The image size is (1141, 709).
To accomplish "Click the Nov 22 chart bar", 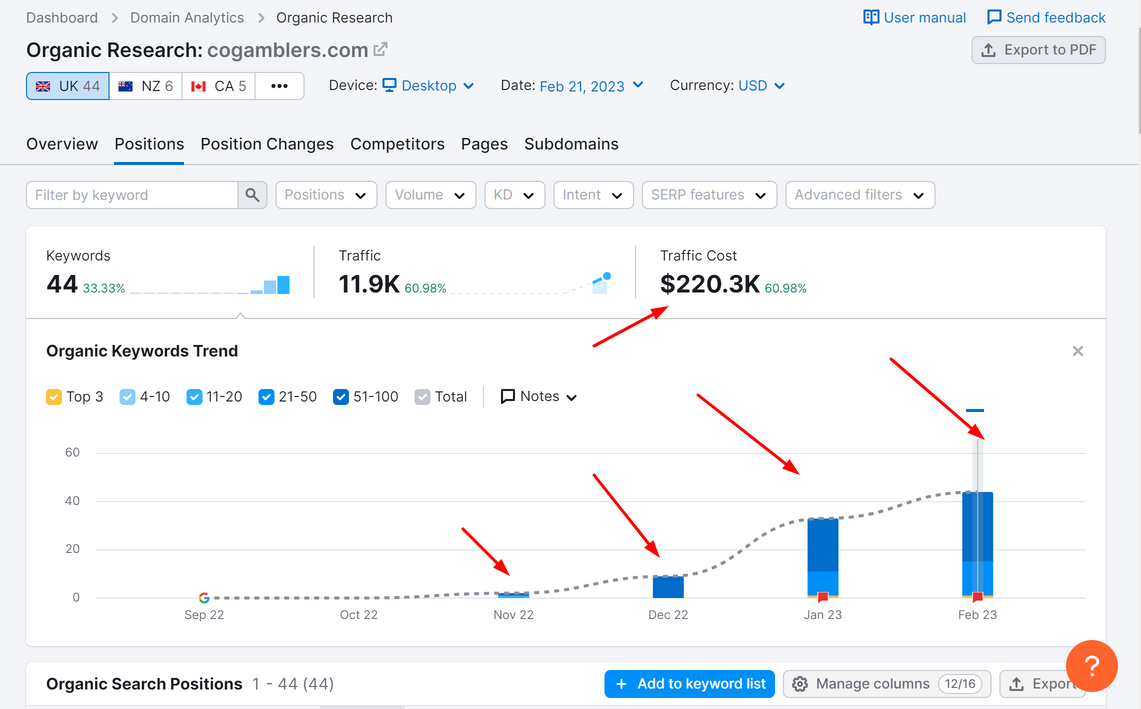I will 514,595.
